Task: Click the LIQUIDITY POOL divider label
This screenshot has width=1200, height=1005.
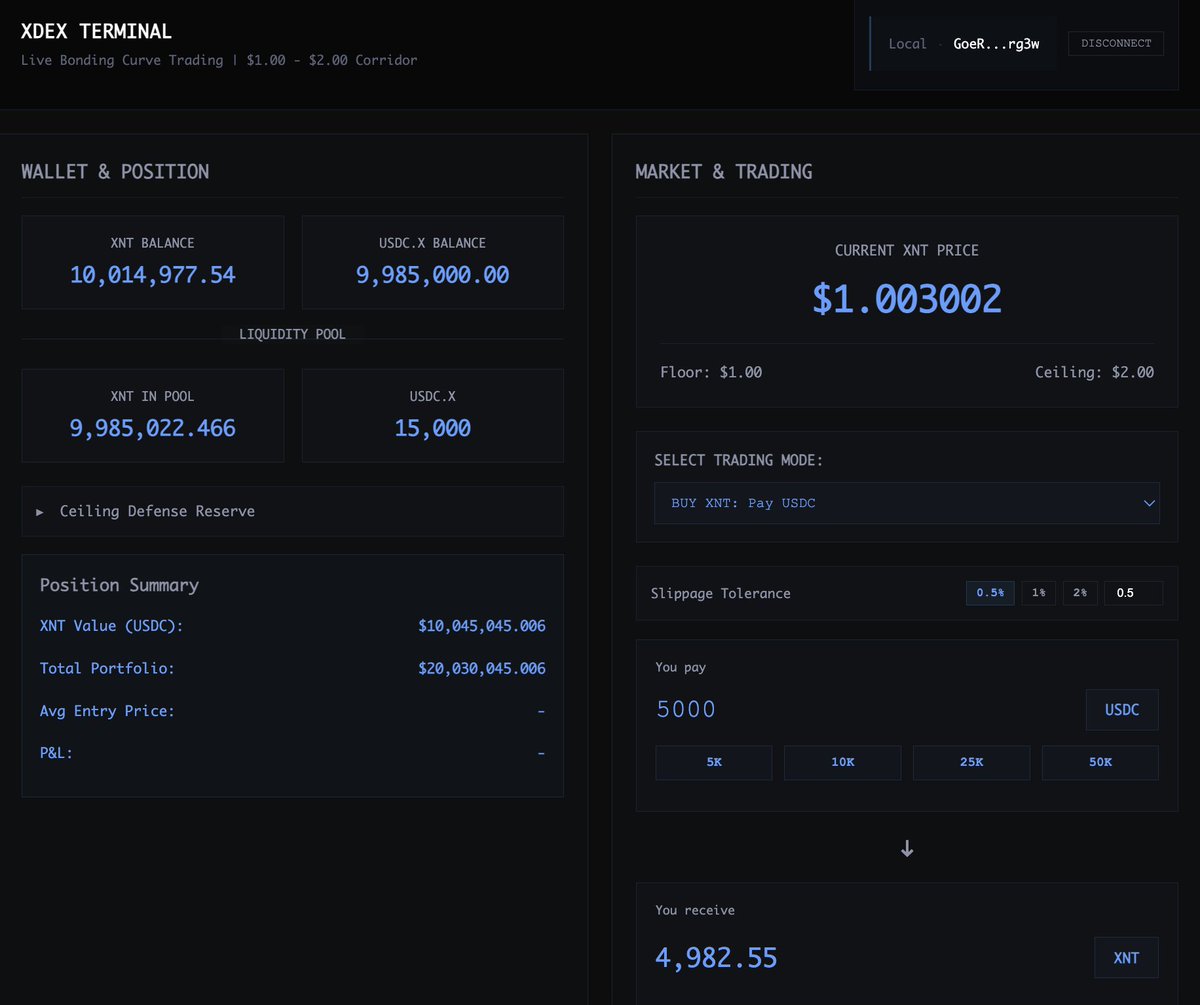Action: [x=292, y=334]
